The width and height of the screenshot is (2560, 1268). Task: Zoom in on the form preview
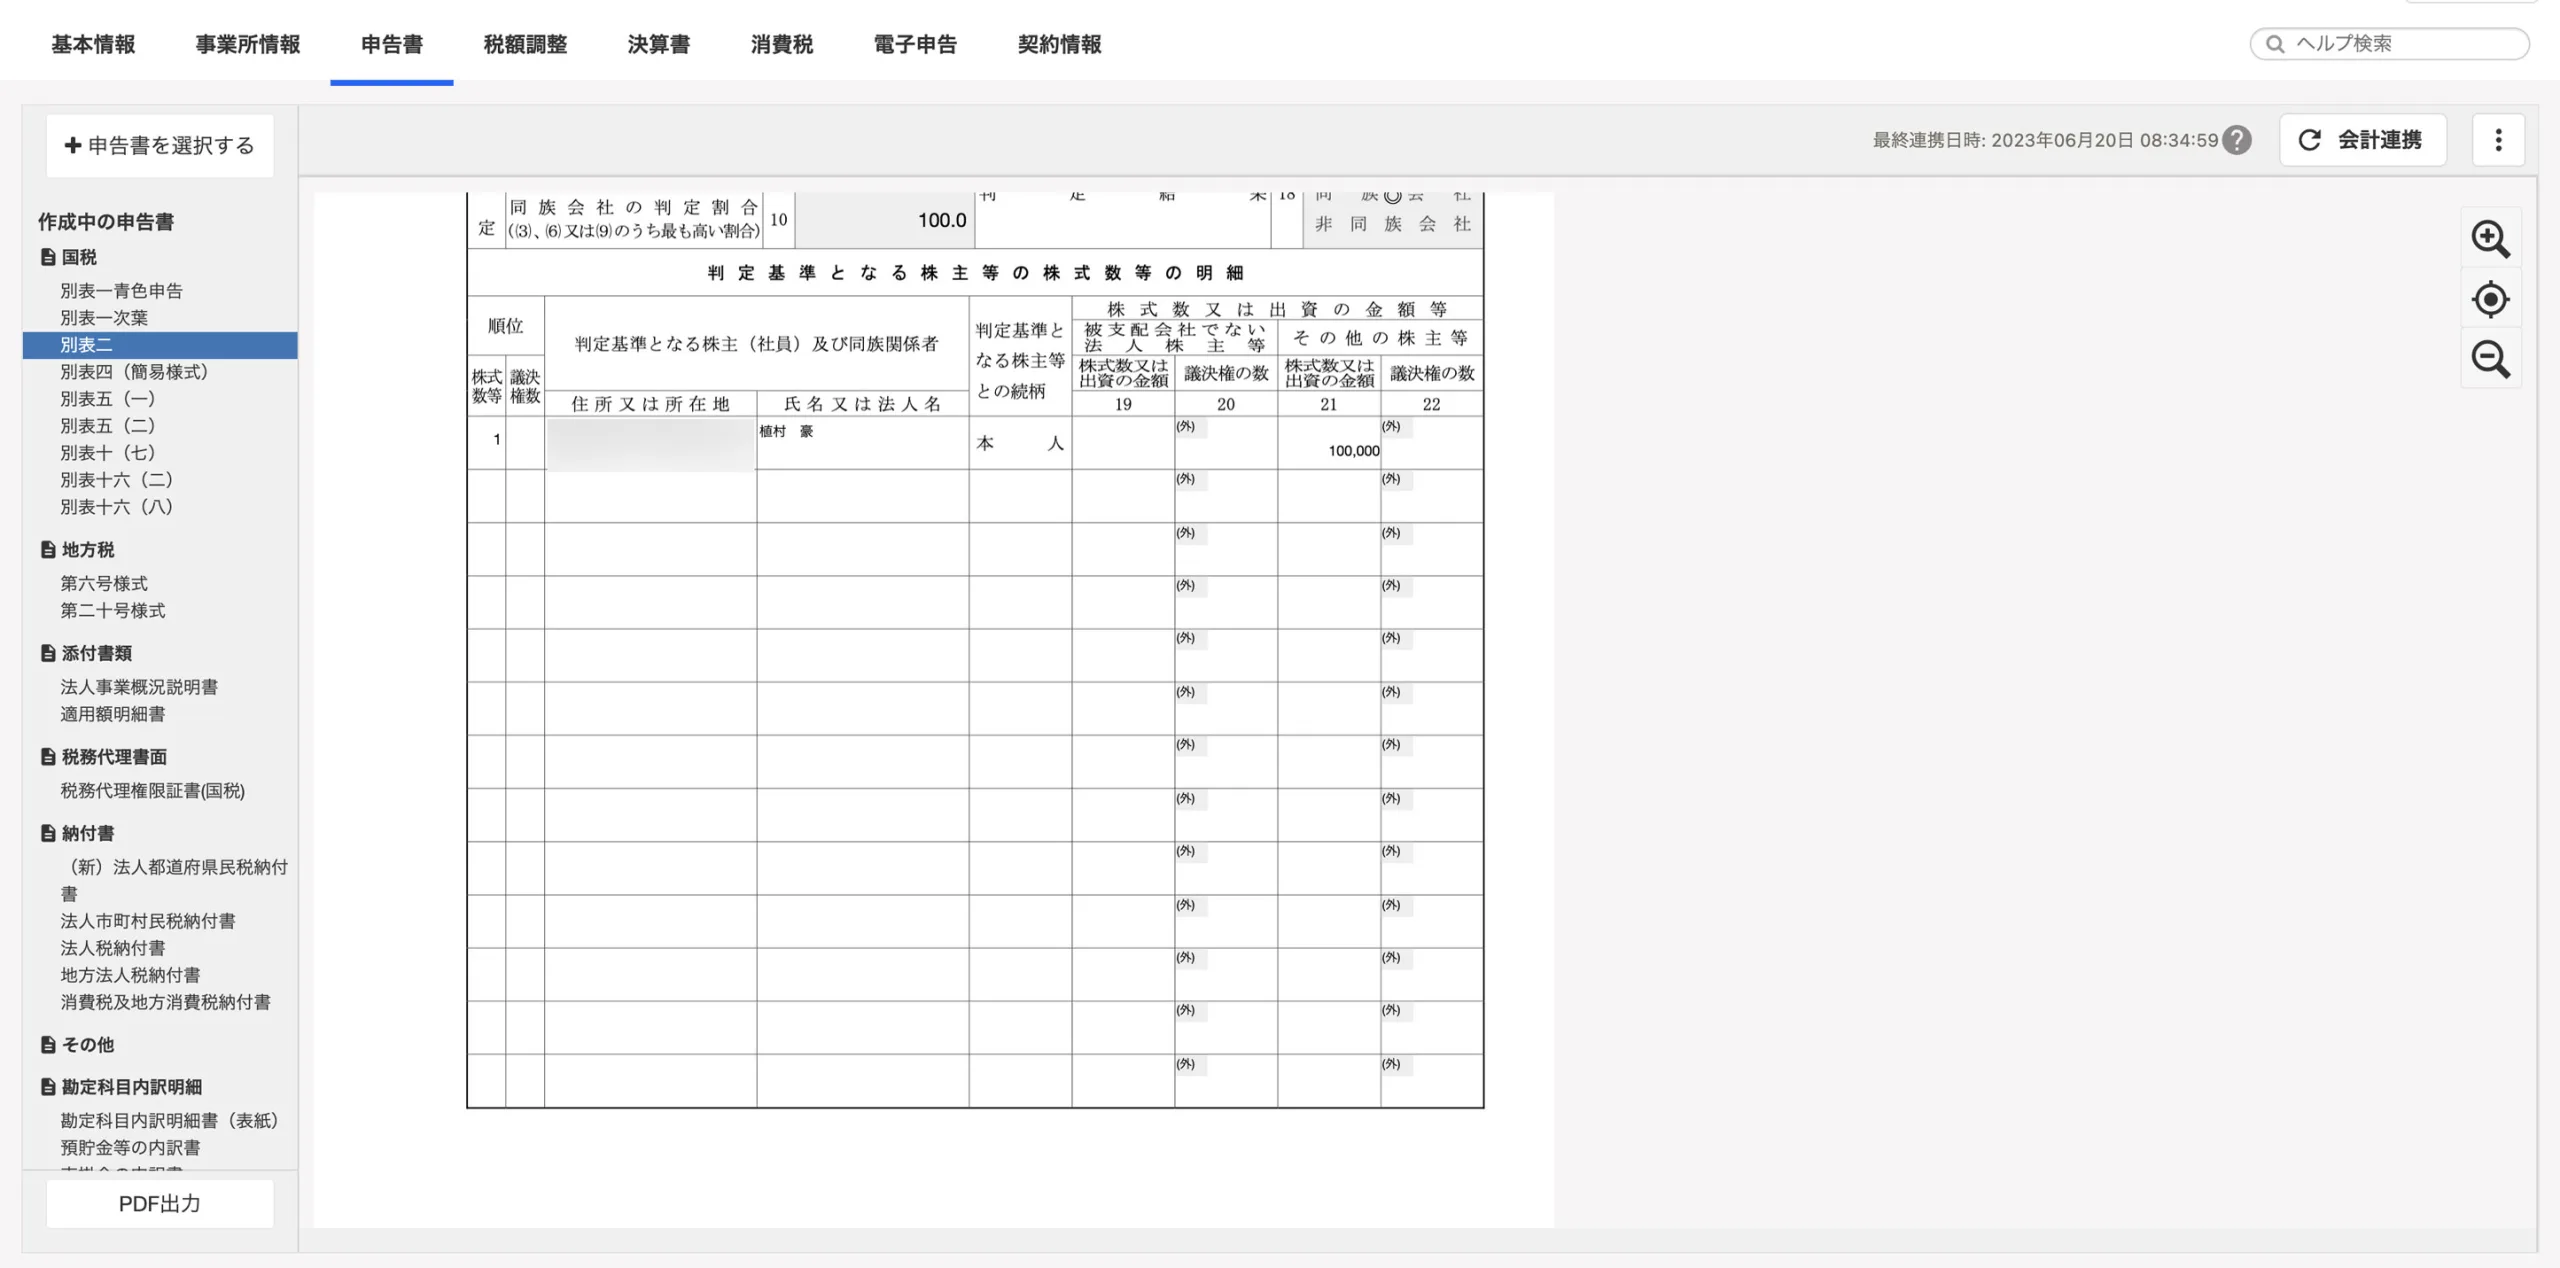pyautogui.click(x=2490, y=239)
